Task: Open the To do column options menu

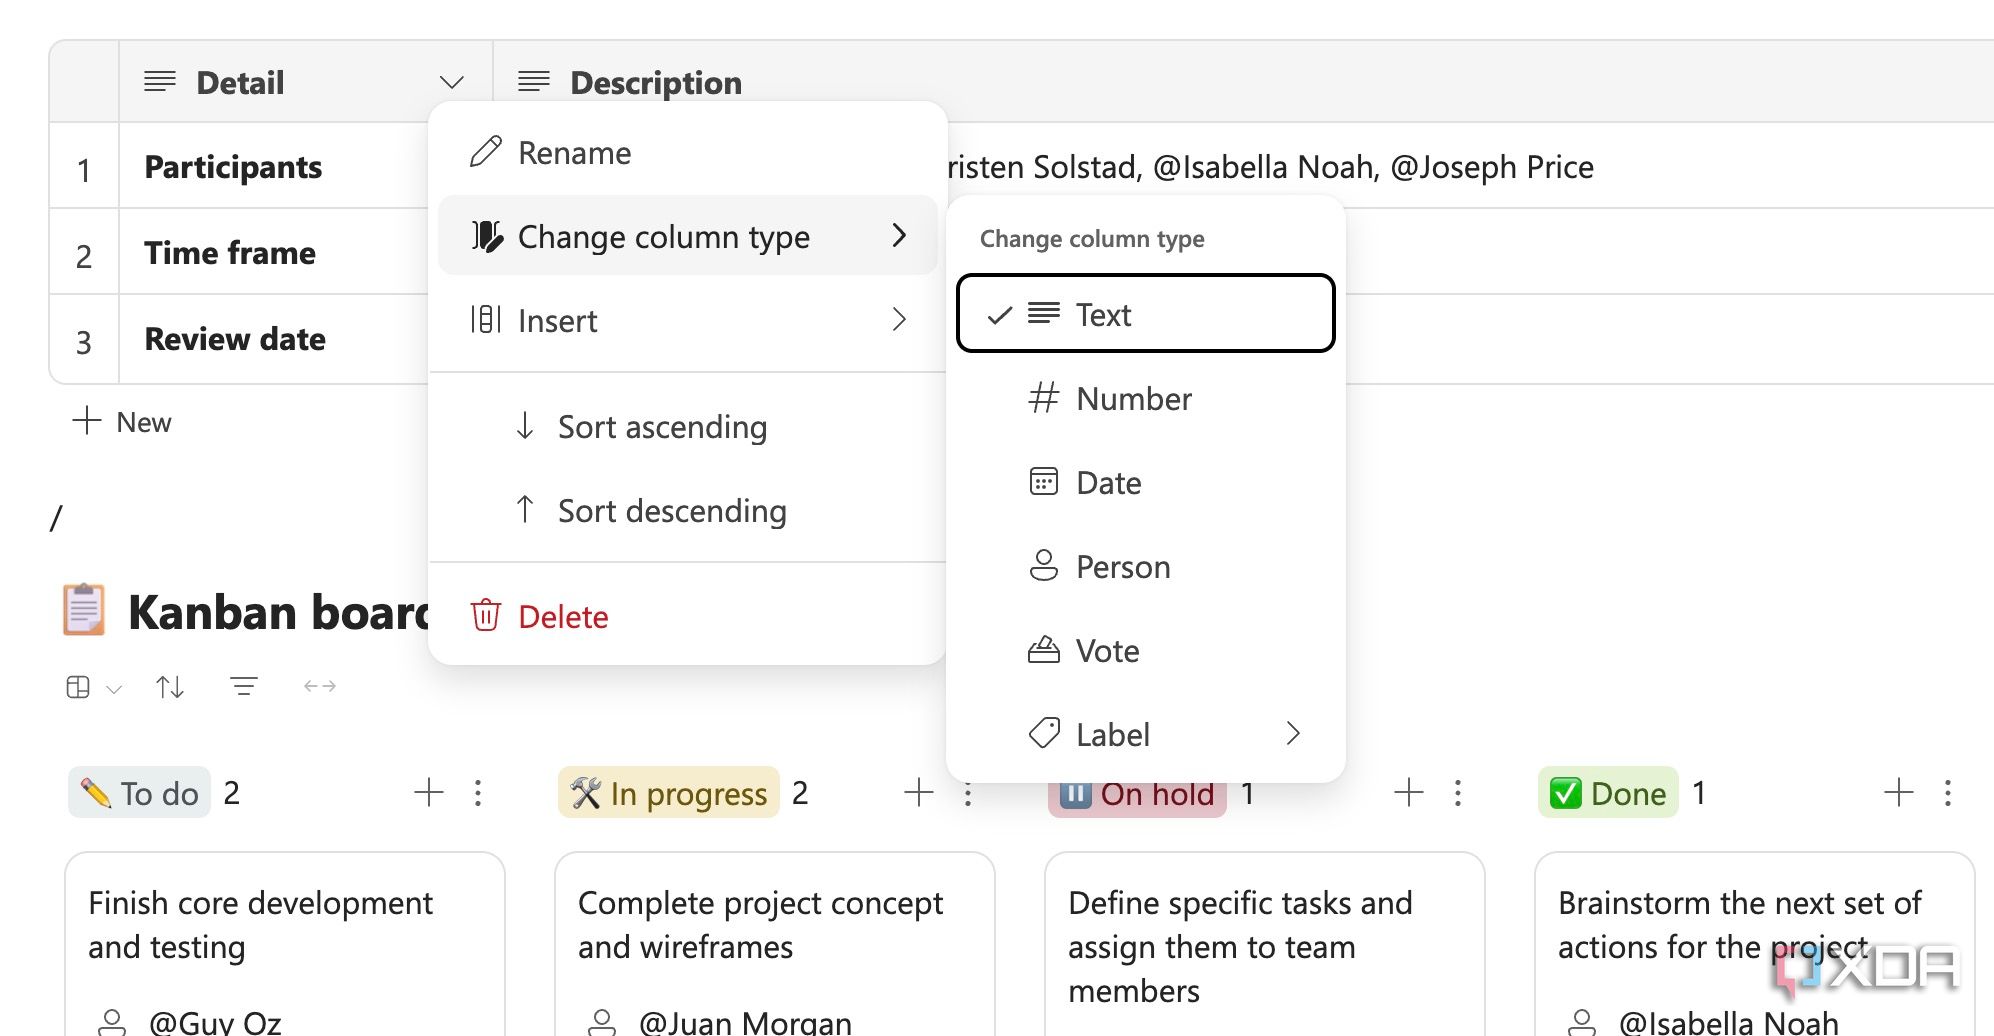Action: (x=478, y=792)
